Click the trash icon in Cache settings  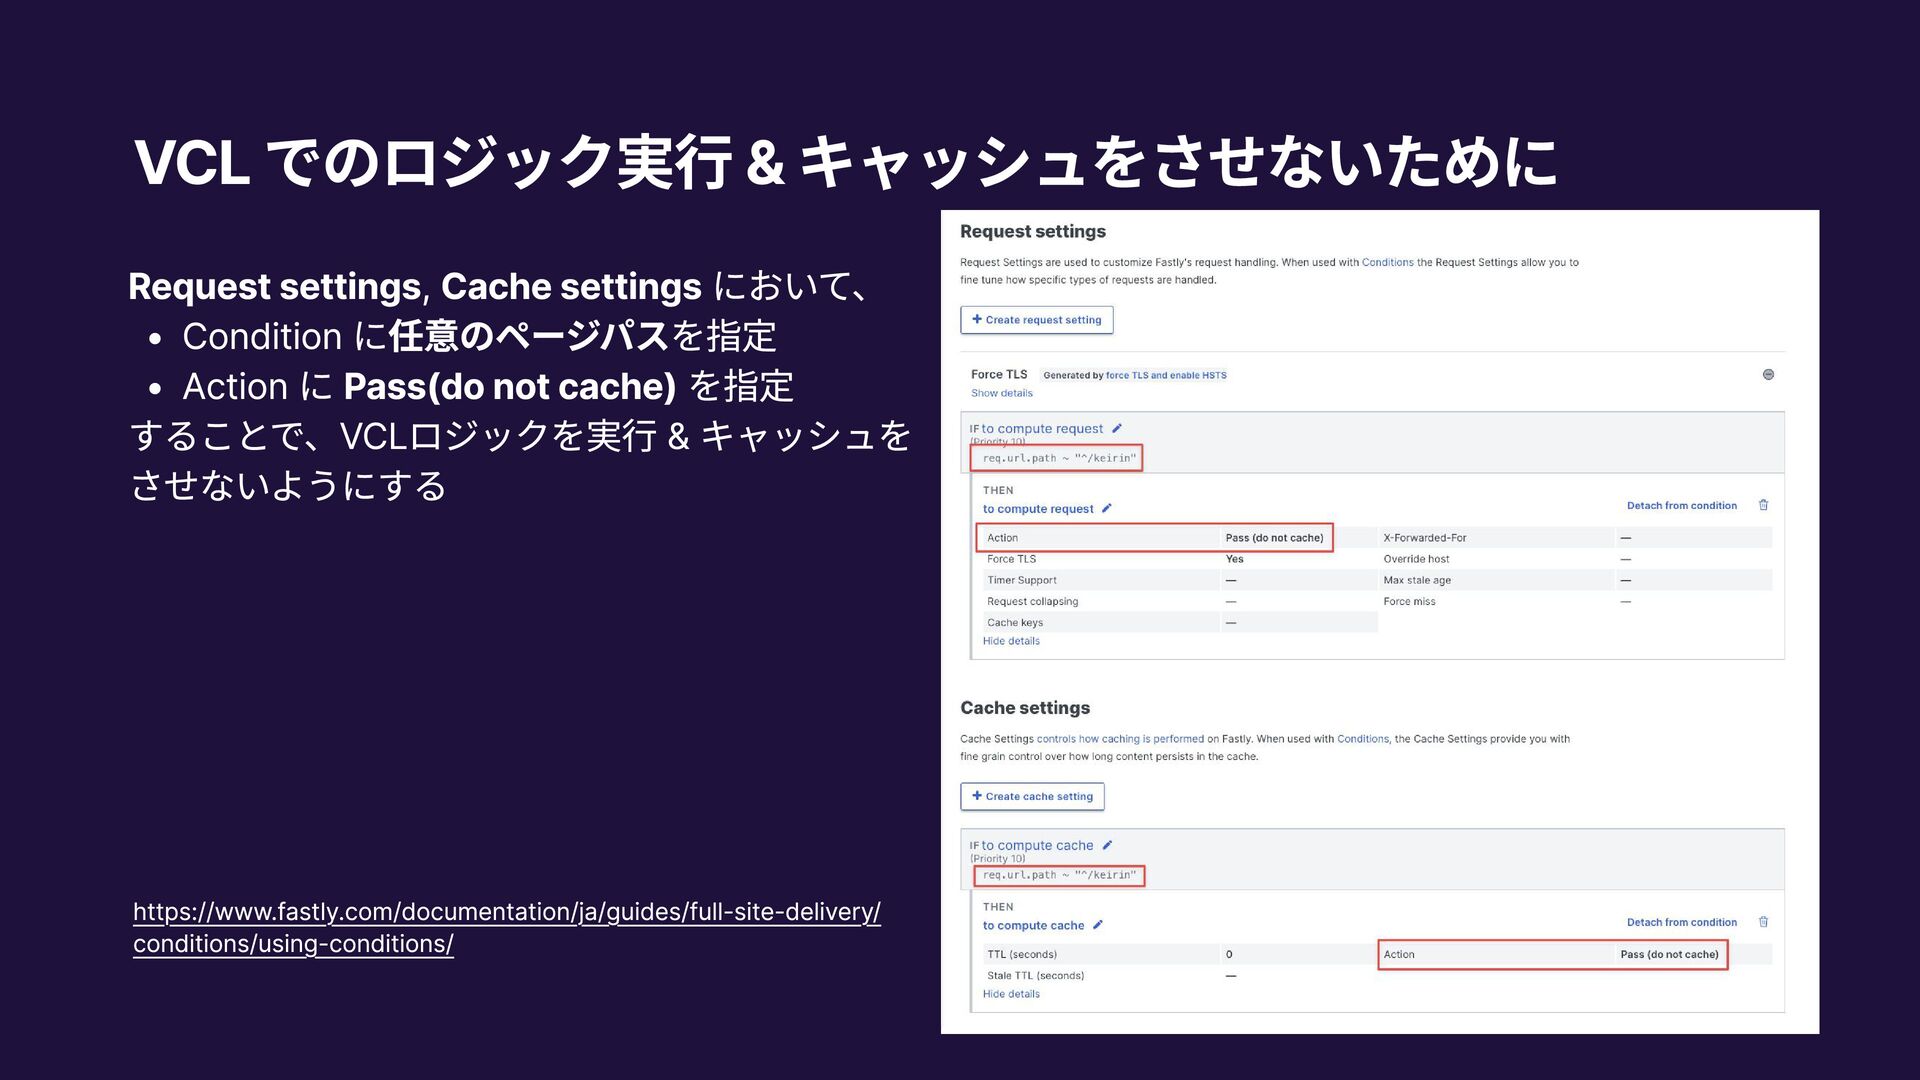pos(1763,922)
